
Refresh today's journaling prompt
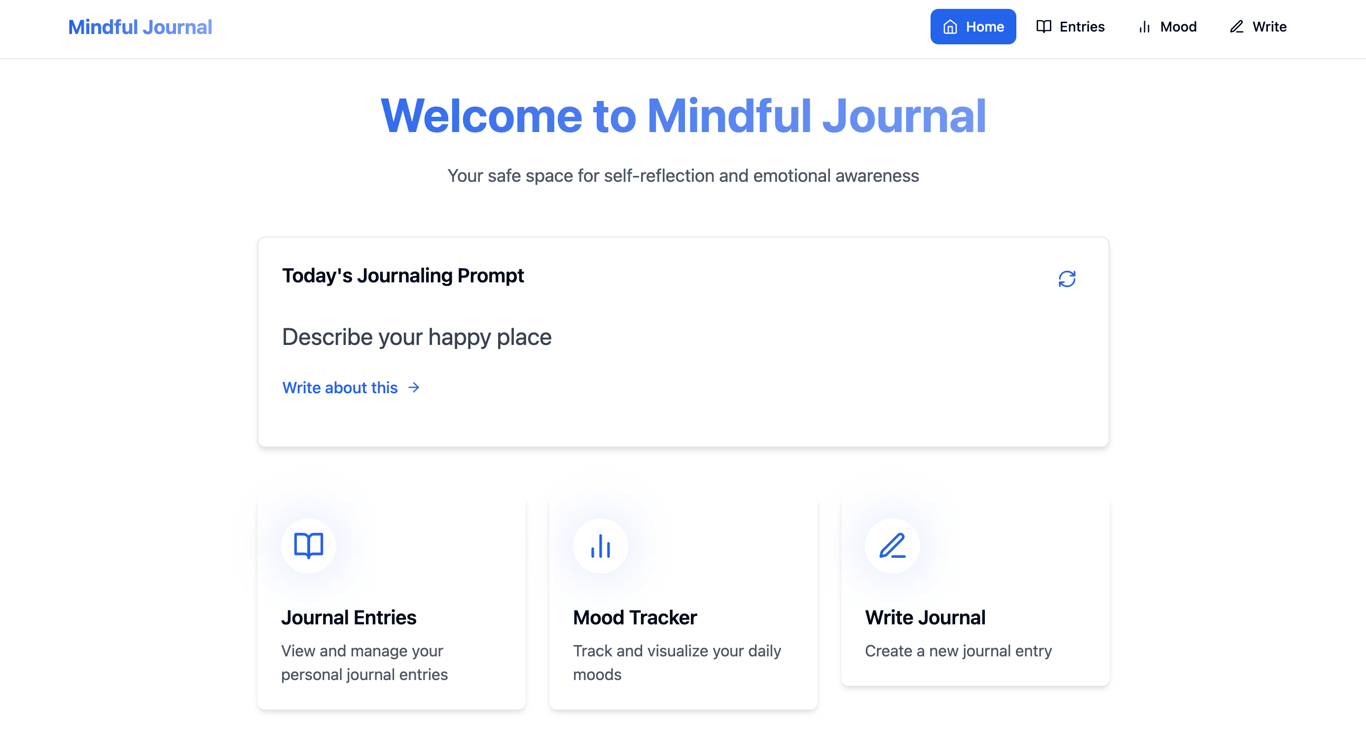1066,279
